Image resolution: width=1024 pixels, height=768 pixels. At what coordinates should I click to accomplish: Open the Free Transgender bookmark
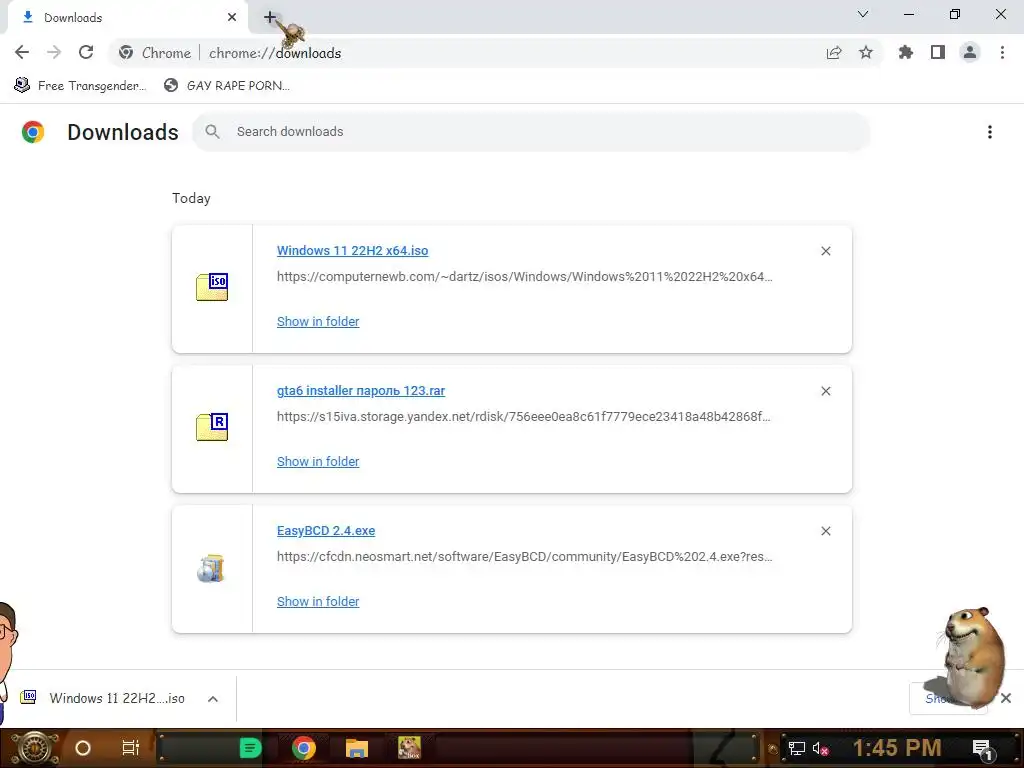point(80,86)
